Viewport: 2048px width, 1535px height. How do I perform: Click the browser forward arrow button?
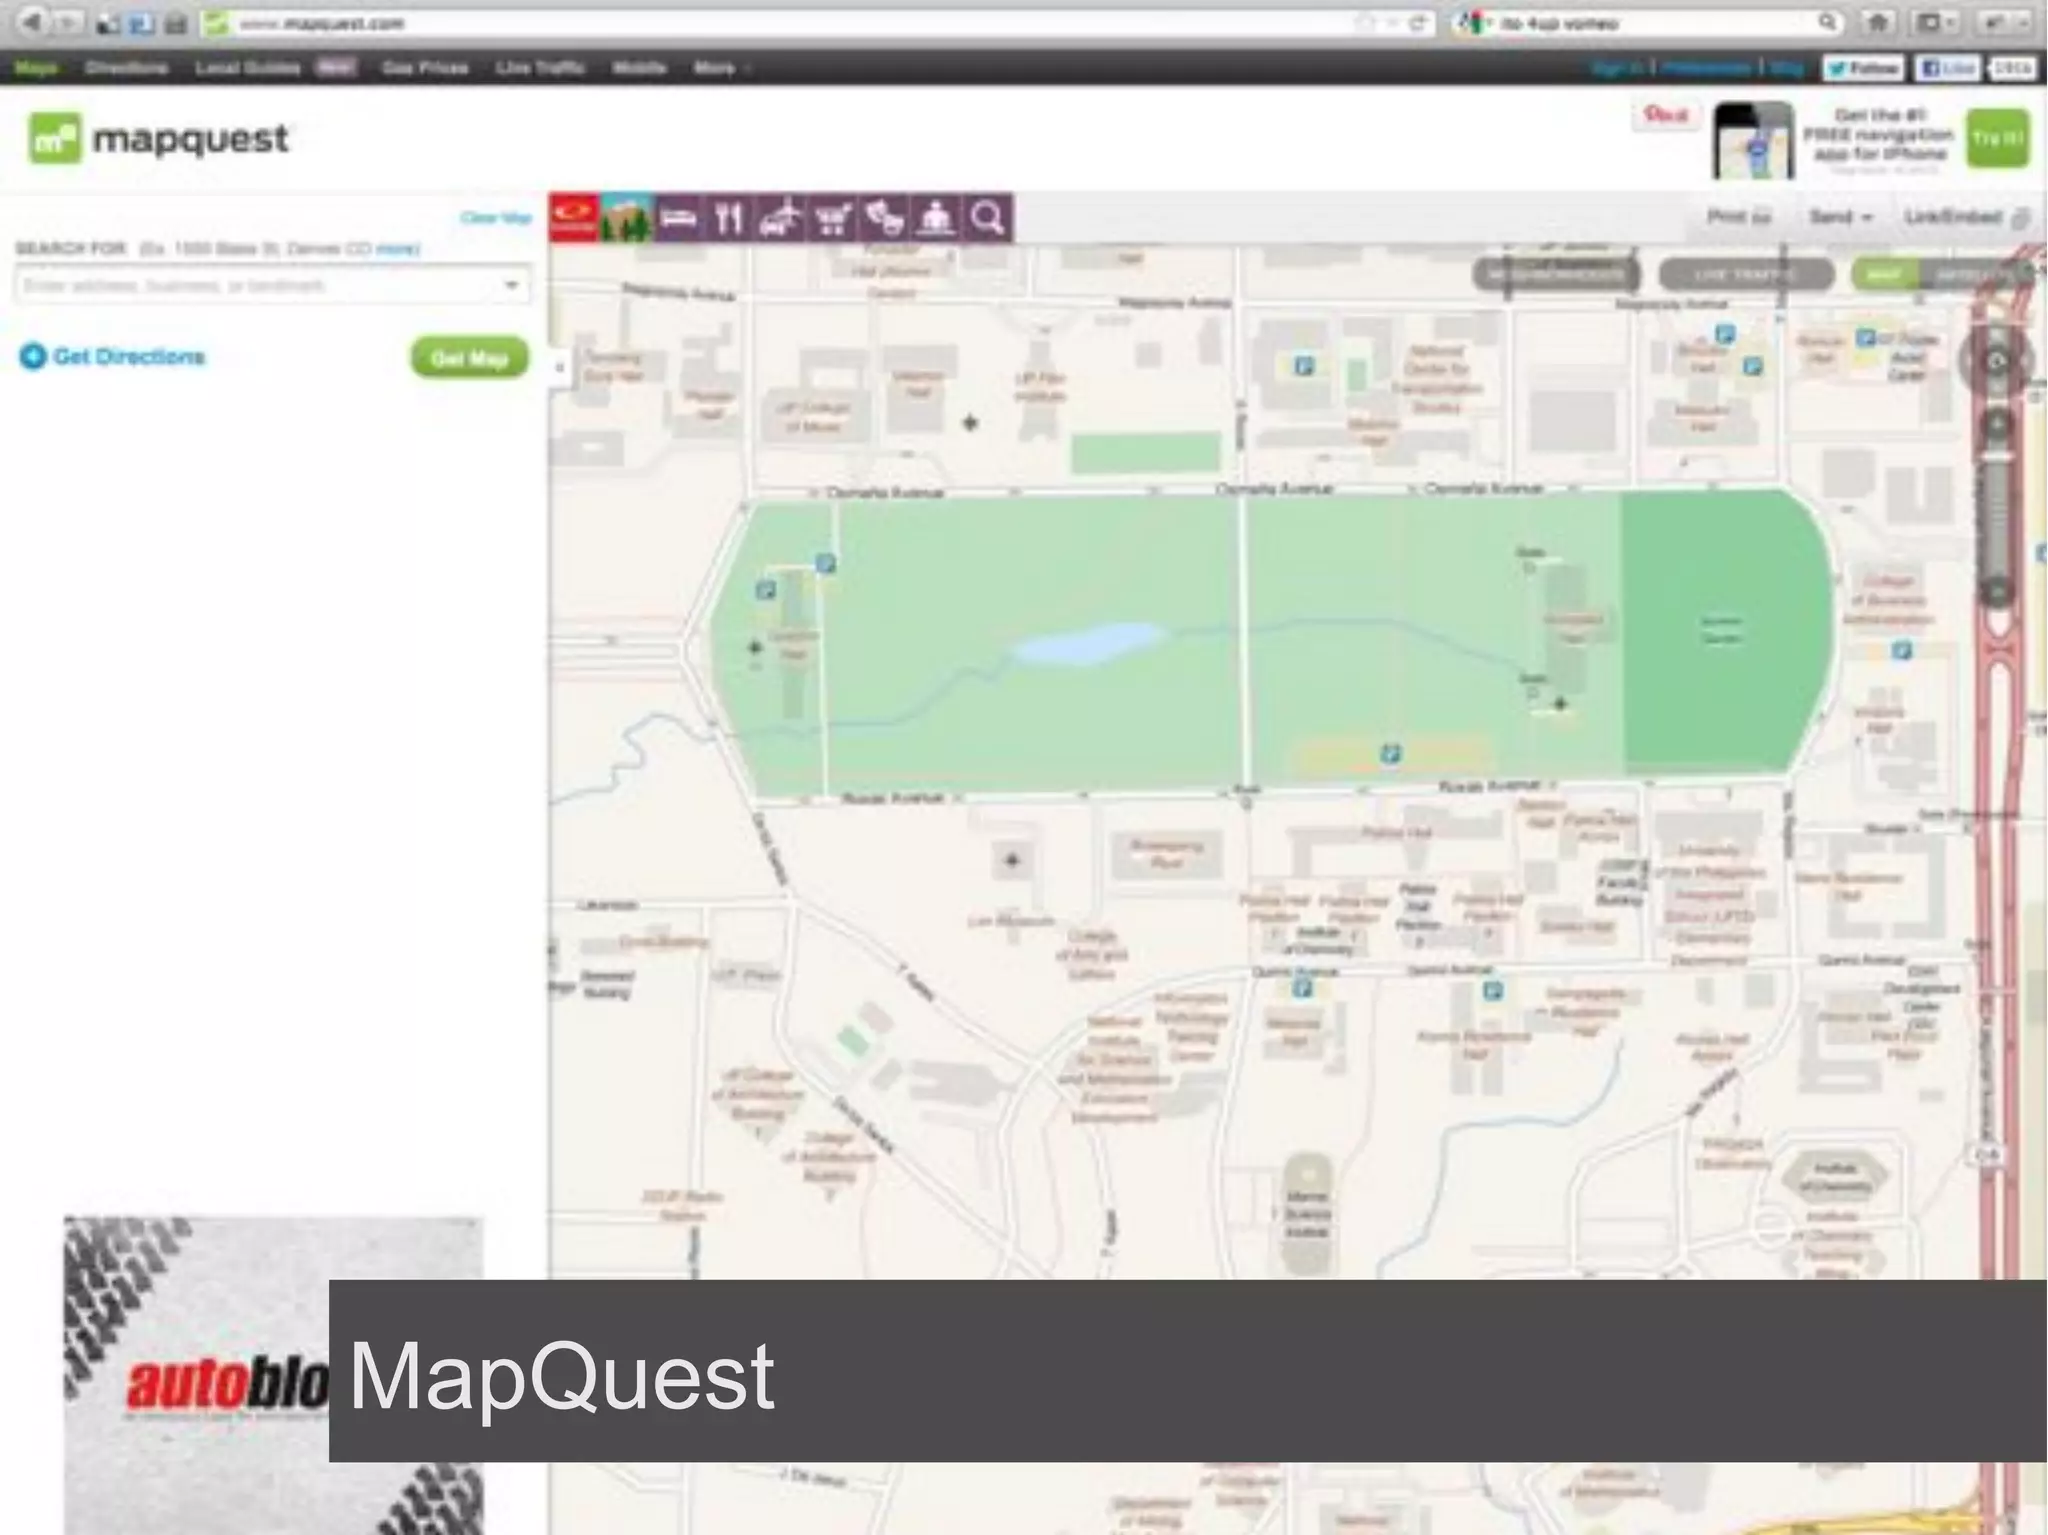(67, 22)
